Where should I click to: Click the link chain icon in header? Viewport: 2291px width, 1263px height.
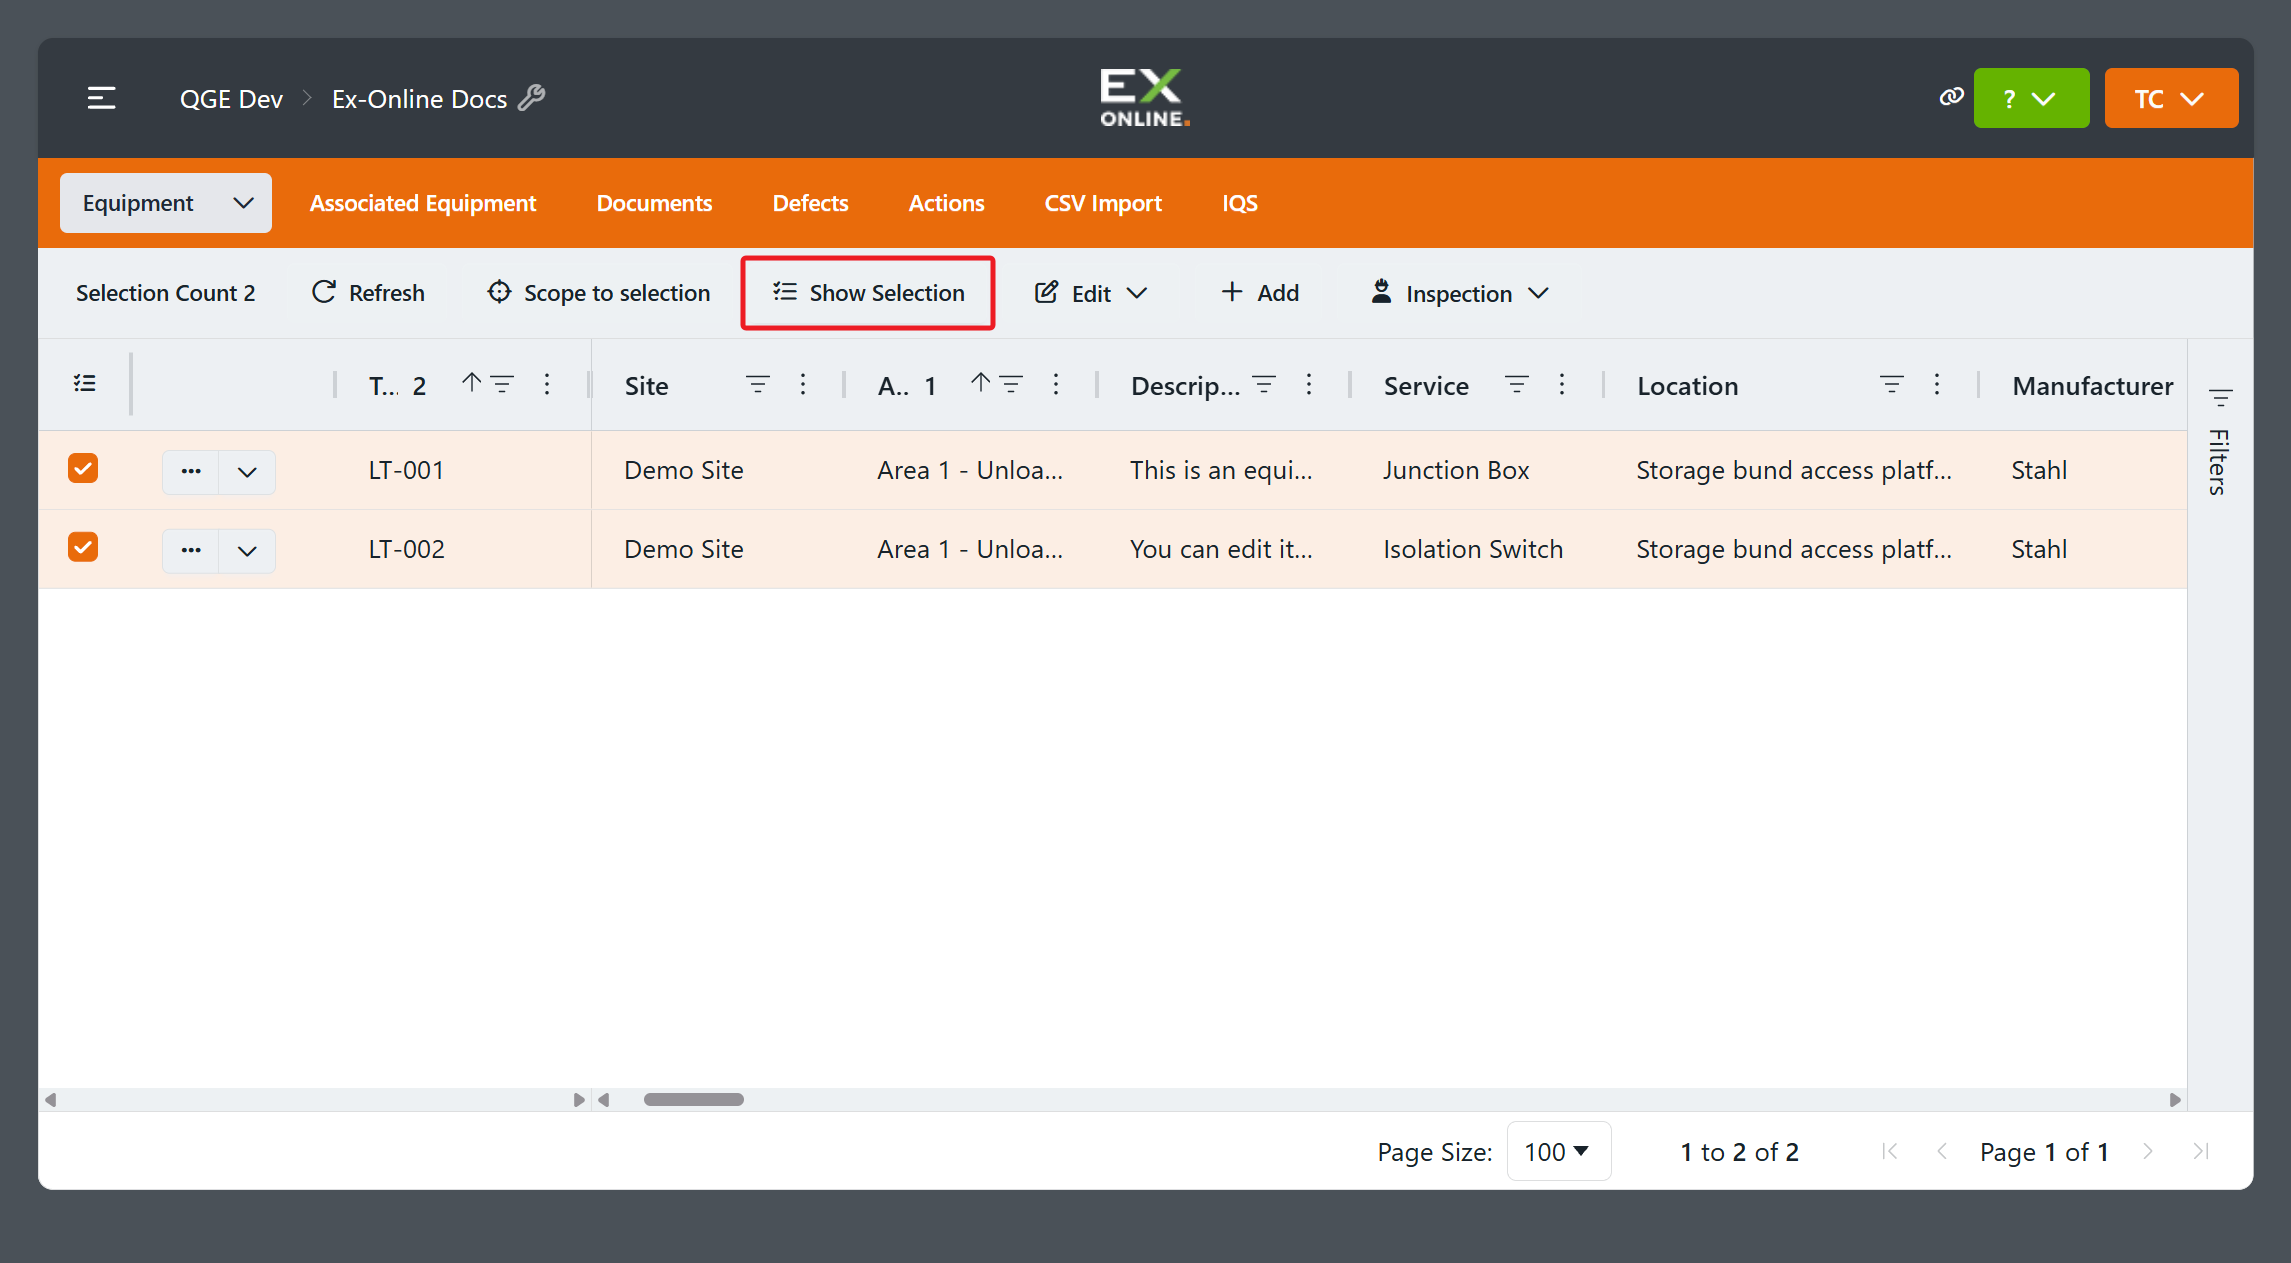pos(1951,97)
